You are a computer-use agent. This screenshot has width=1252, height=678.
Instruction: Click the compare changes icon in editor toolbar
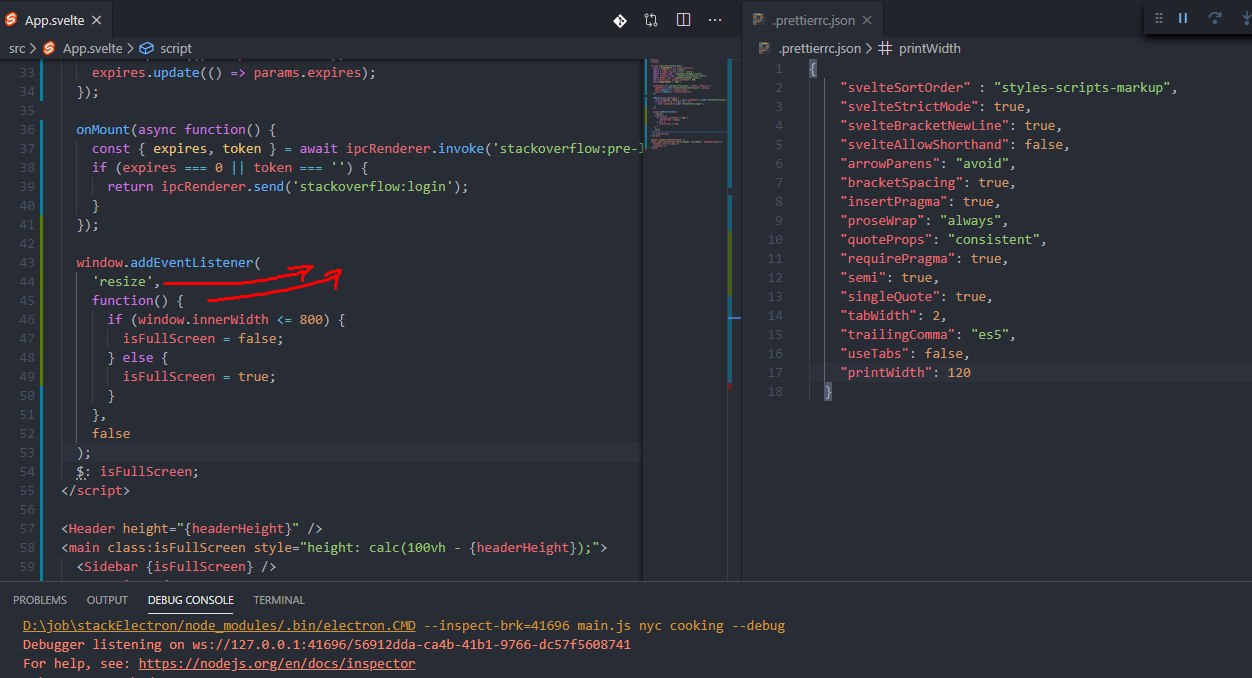coord(651,19)
